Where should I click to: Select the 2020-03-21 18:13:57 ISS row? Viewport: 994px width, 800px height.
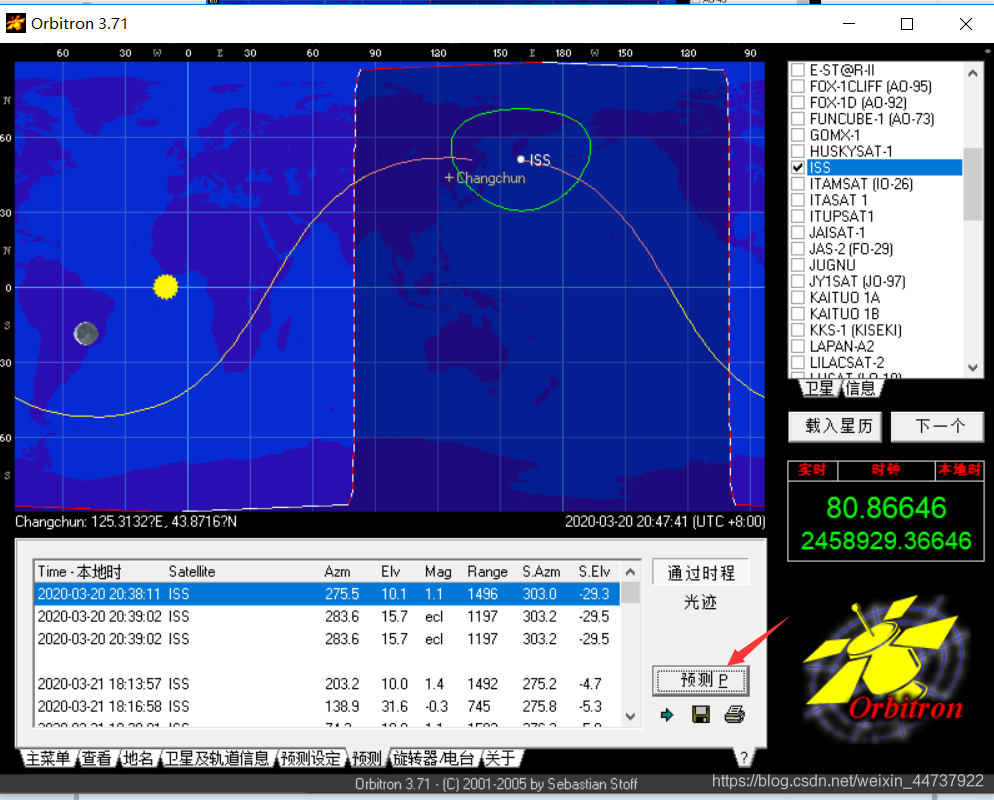327,684
